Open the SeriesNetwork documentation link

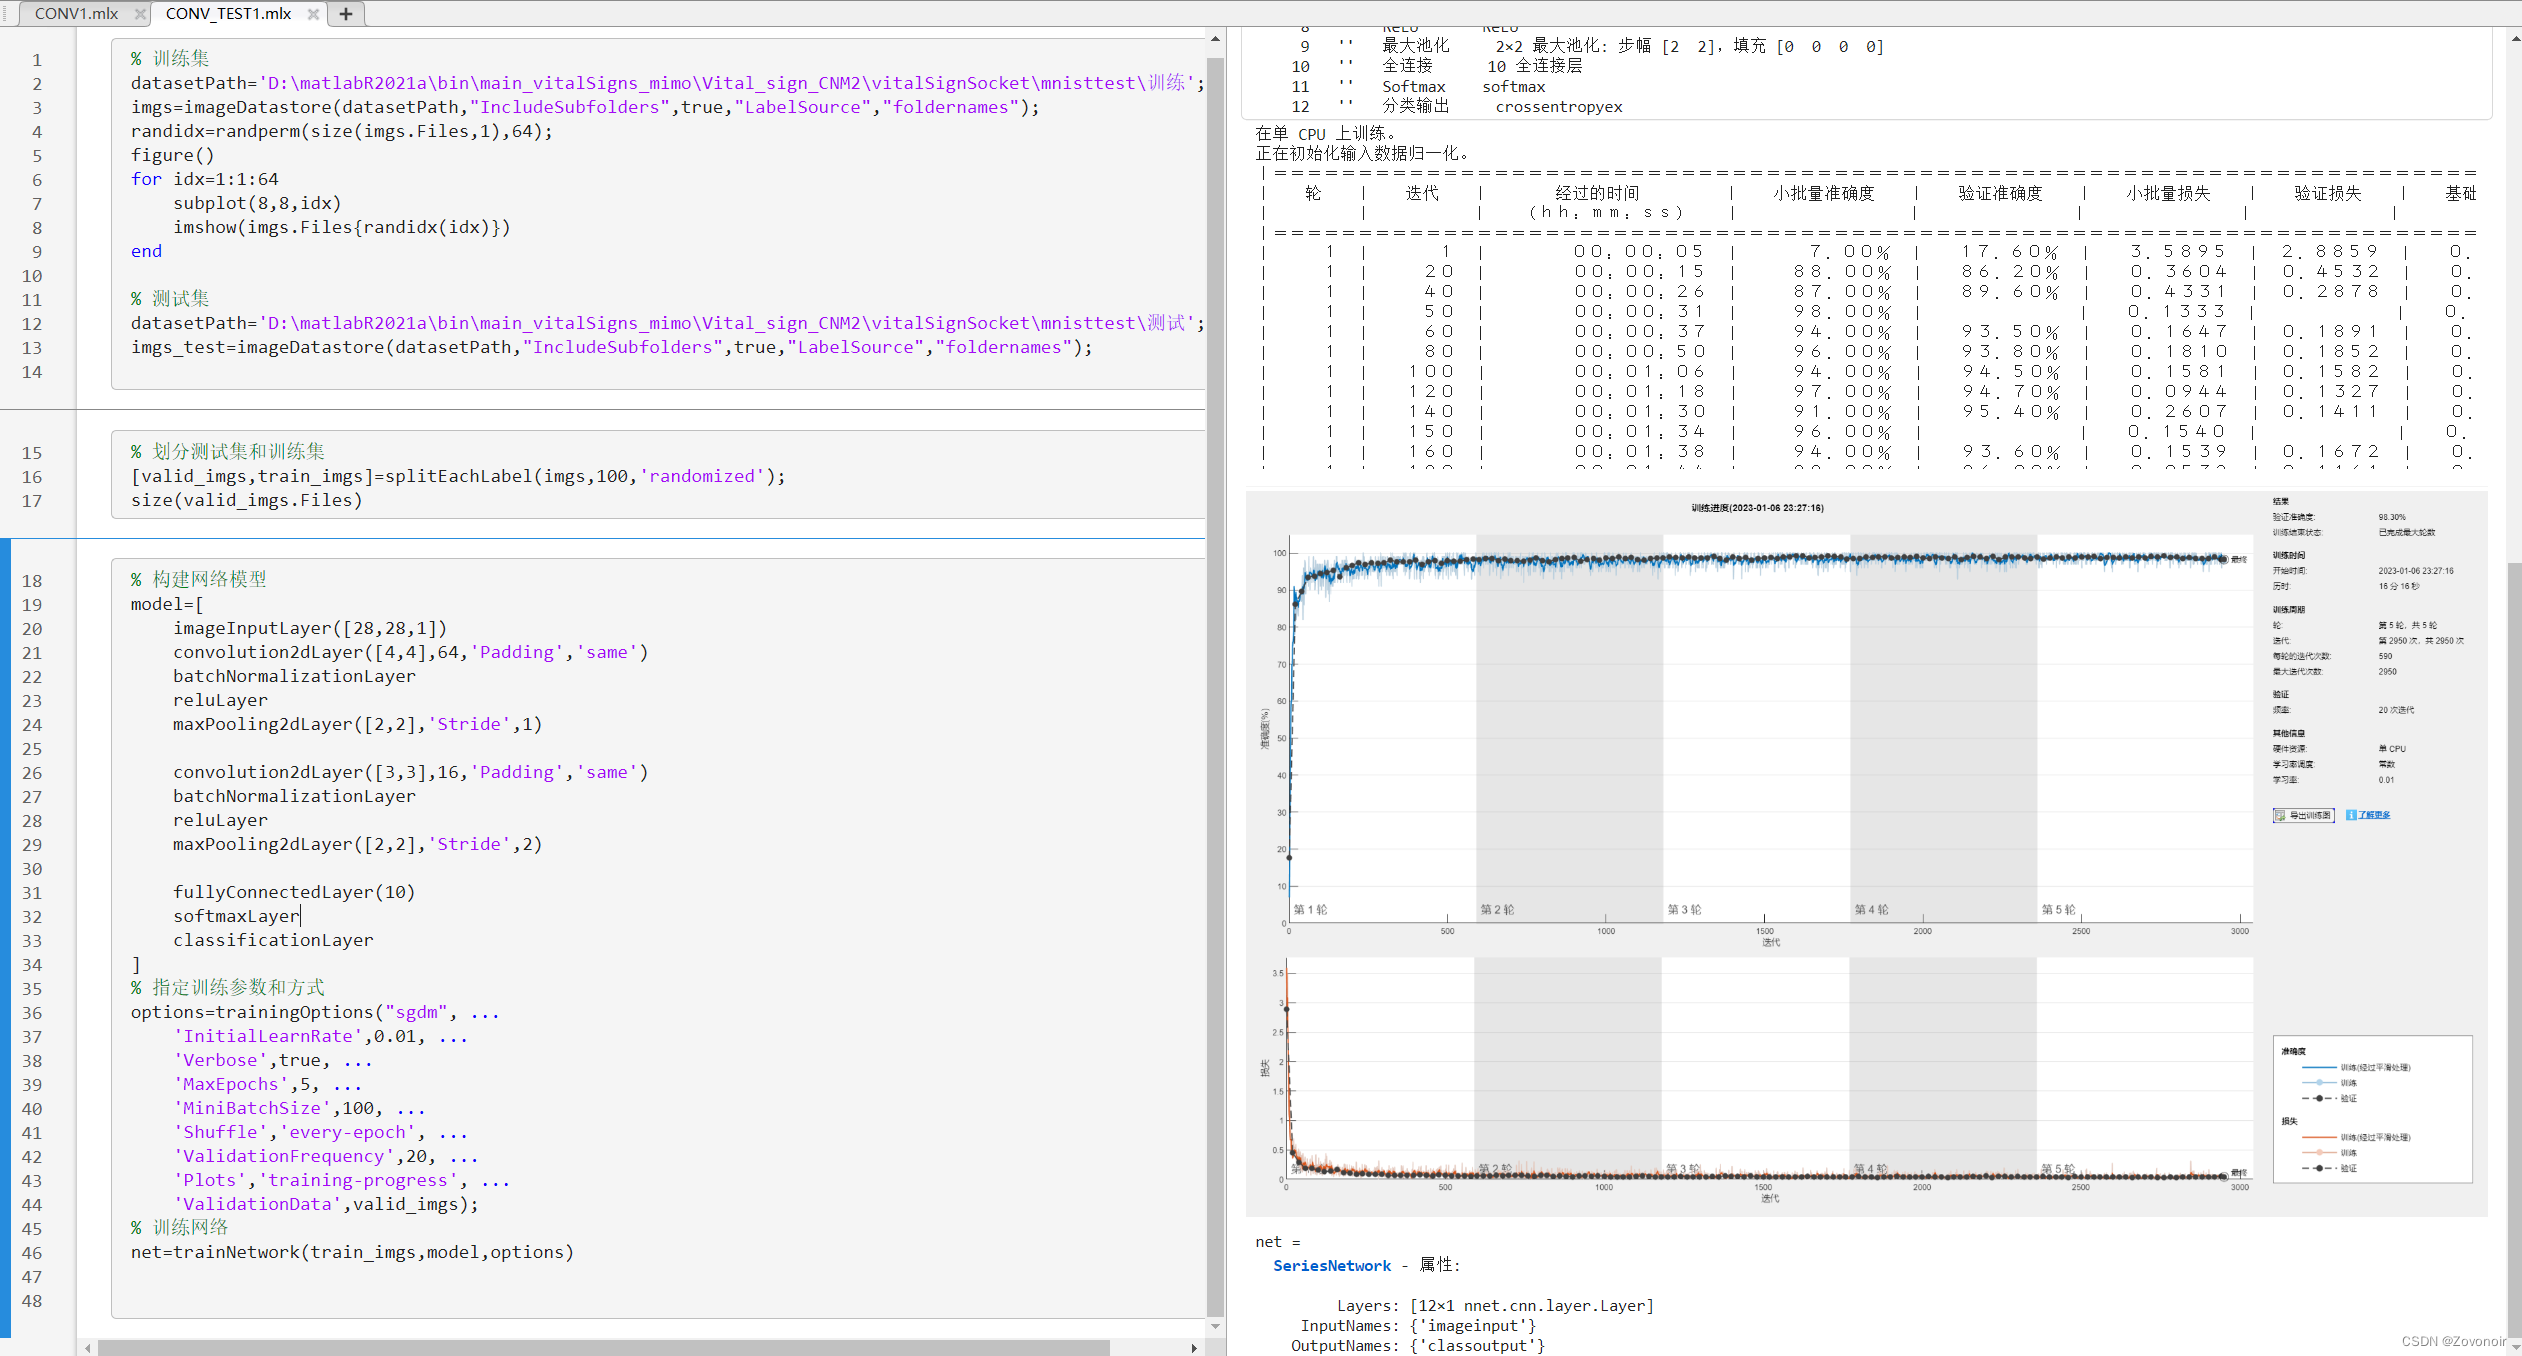[1331, 1266]
